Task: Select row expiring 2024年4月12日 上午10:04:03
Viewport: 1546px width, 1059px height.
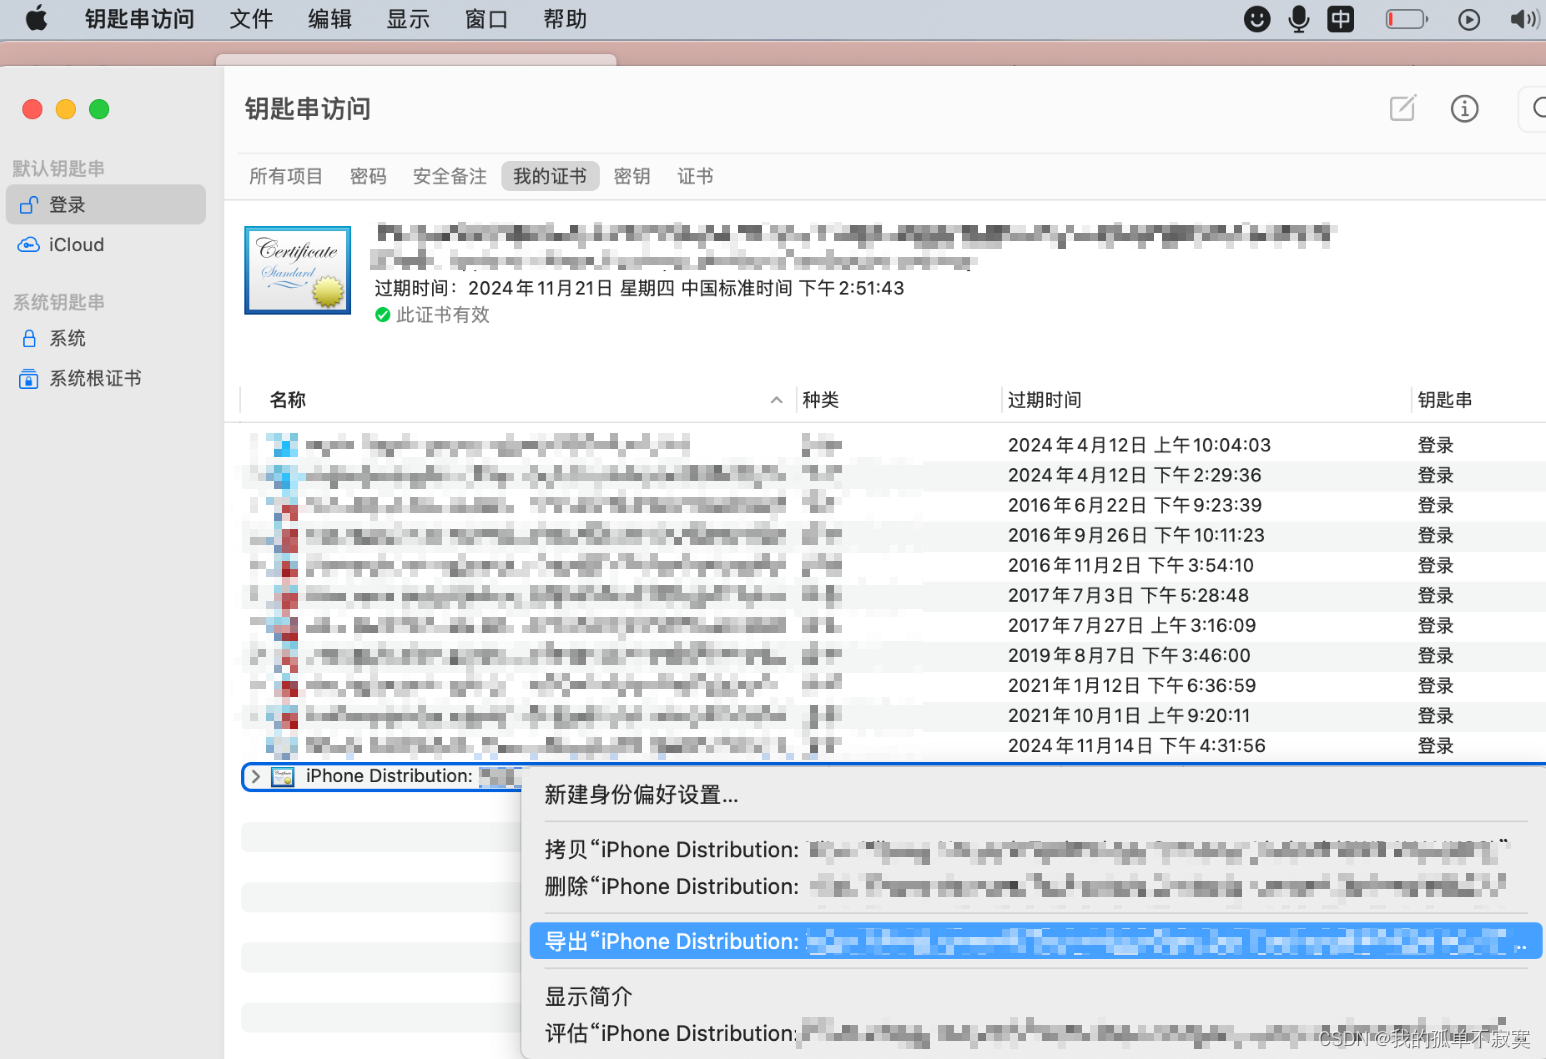Action: tap(892, 445)
